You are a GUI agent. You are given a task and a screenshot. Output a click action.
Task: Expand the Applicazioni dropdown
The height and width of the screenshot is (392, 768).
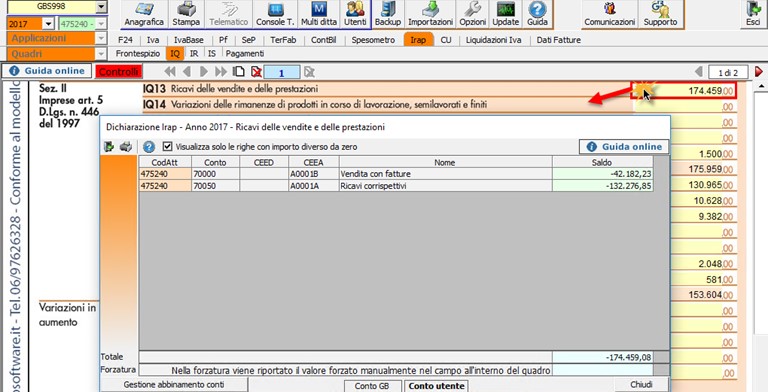[101, 38]
